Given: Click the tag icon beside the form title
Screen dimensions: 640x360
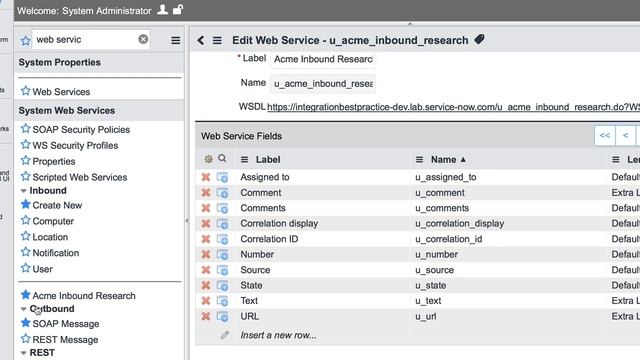Looking at the screenshot, I should (480, 40).
